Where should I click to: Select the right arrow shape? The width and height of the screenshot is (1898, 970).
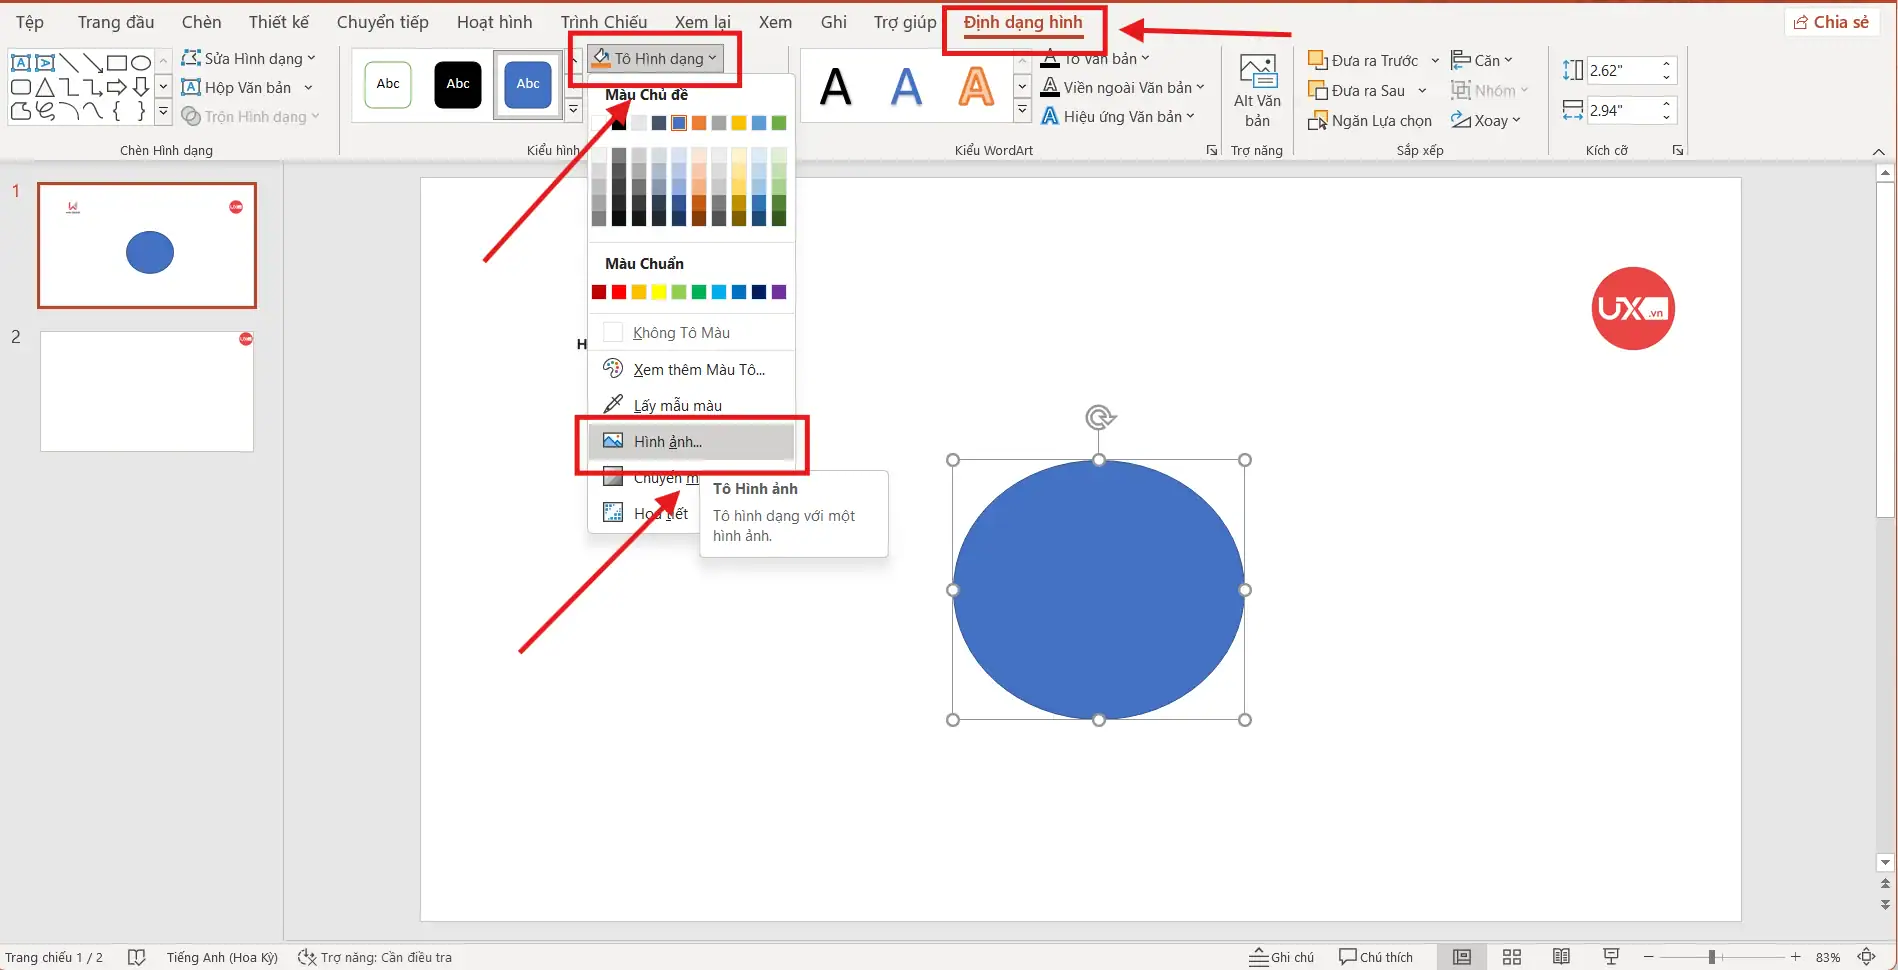pos(117,87)
